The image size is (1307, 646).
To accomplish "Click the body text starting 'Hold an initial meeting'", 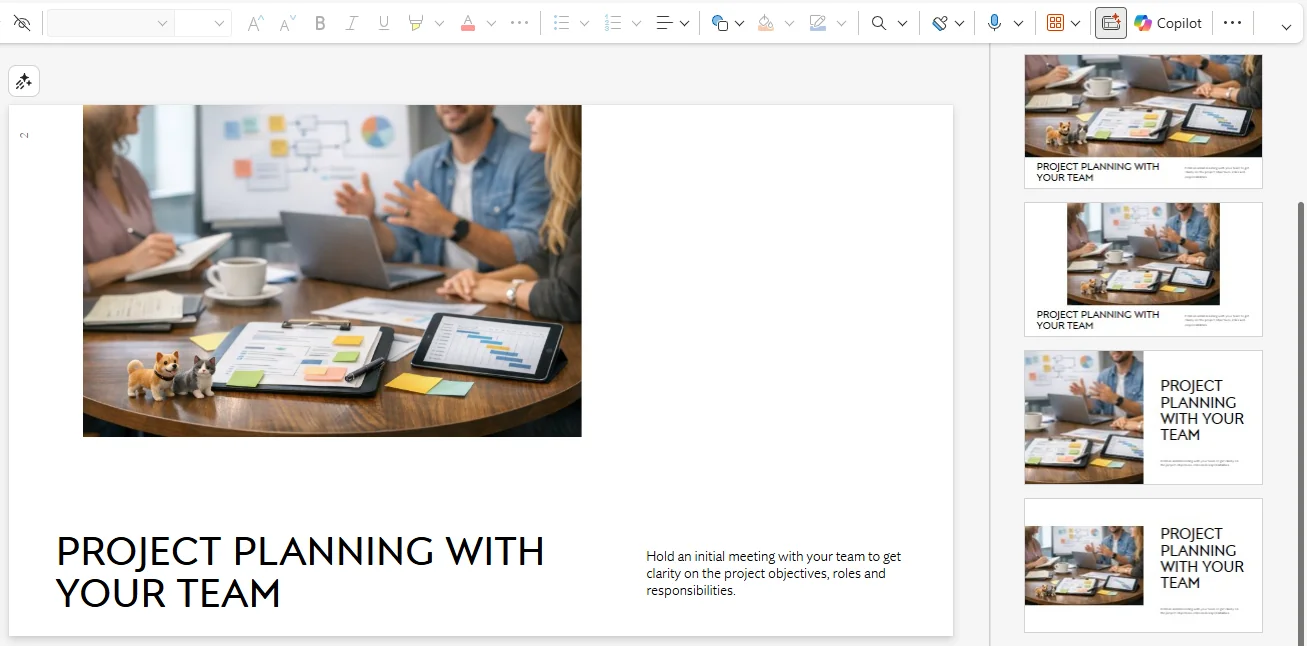I will point(774,573).
